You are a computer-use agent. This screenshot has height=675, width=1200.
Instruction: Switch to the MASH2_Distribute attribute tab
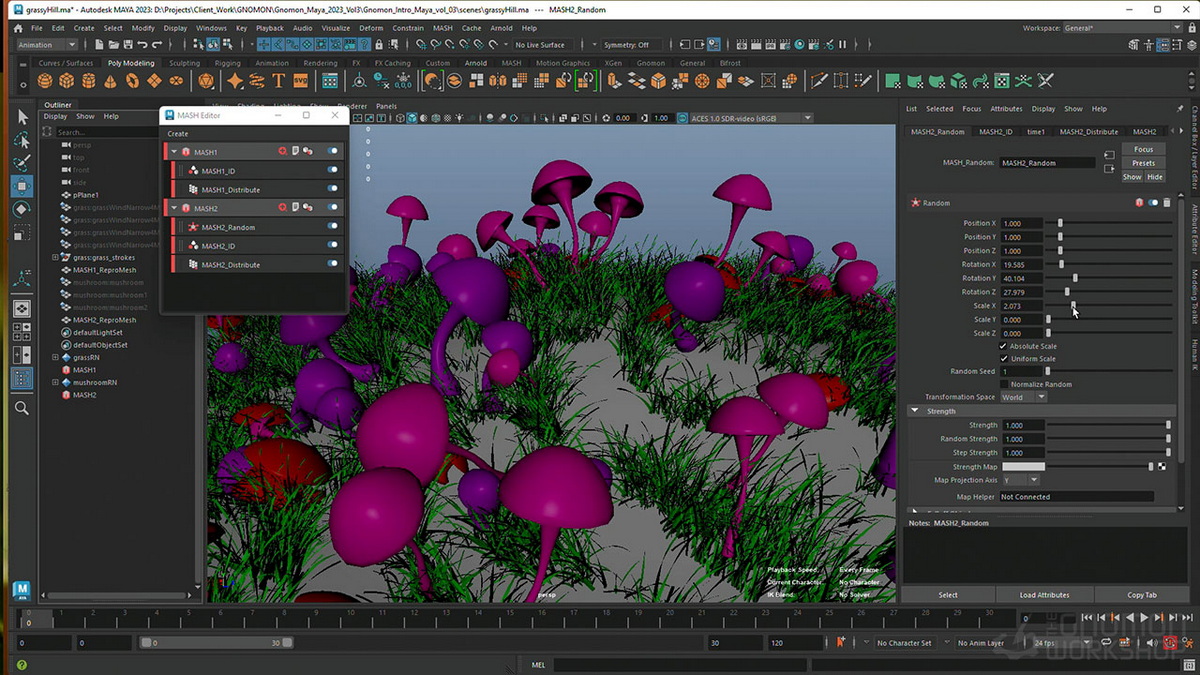(x=1088, y=131)
